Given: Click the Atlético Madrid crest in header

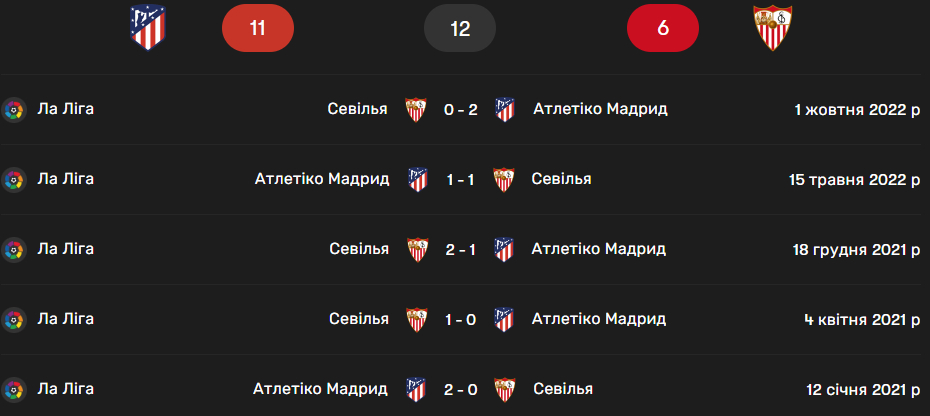Looking at the screenshot, I should tap(148, 29).
